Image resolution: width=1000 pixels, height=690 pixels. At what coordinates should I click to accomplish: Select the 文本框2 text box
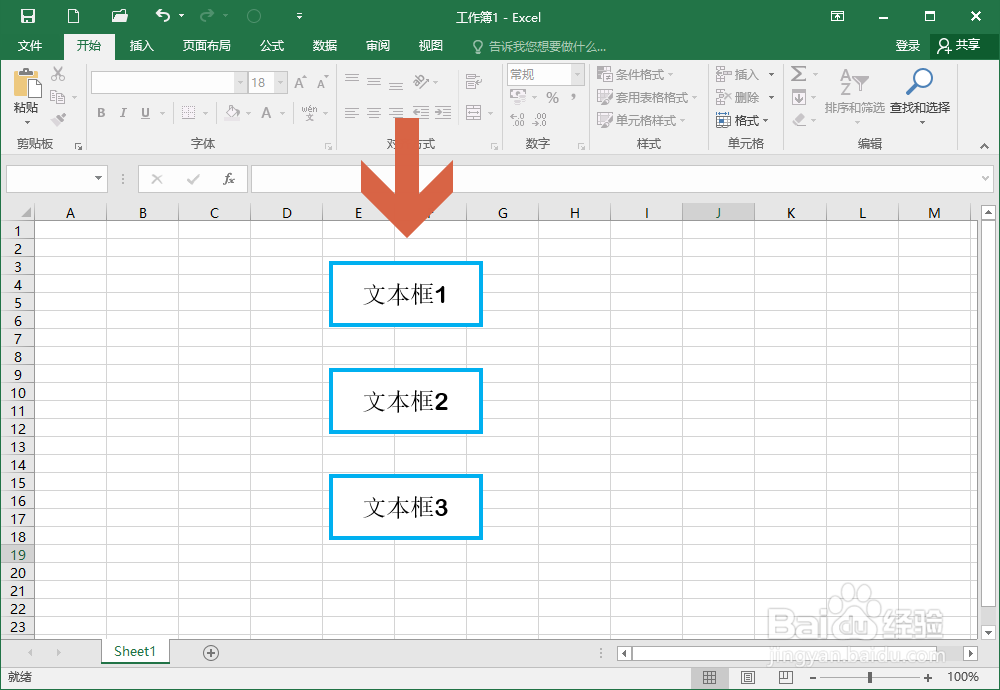[406, 401]
